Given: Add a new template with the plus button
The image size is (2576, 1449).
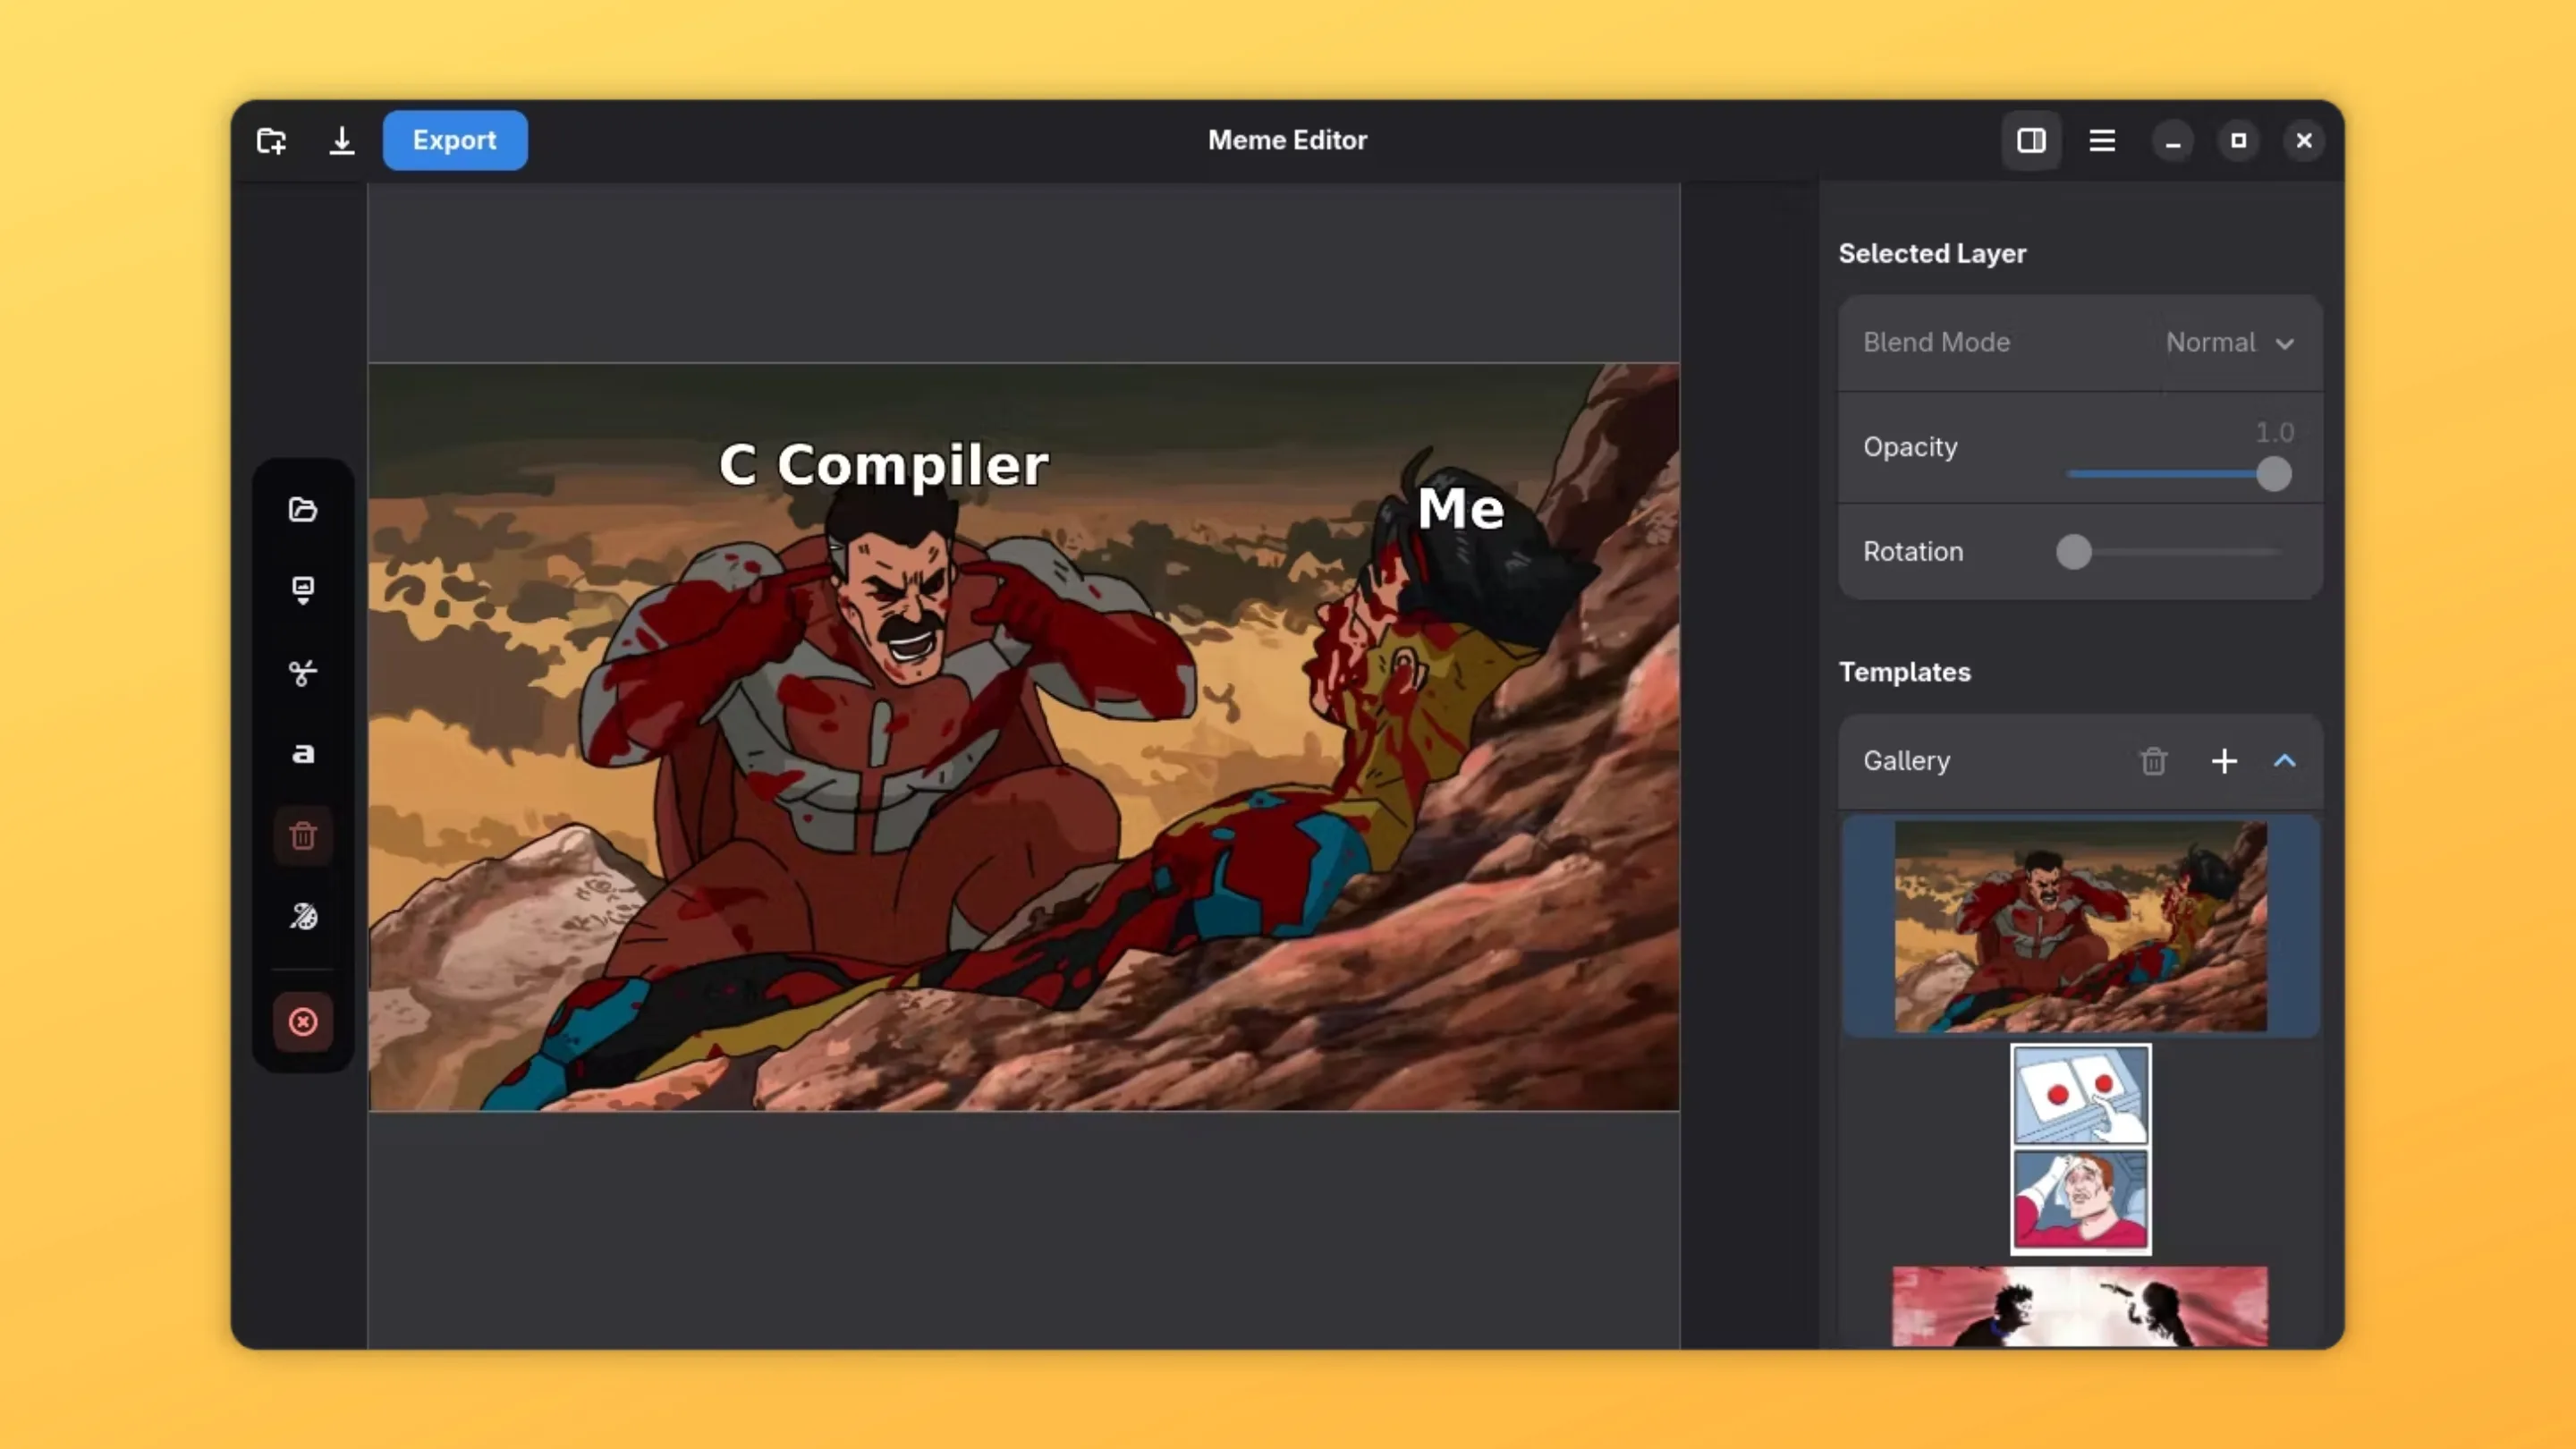Looking at the screenshot, I should click(2224, 761).
